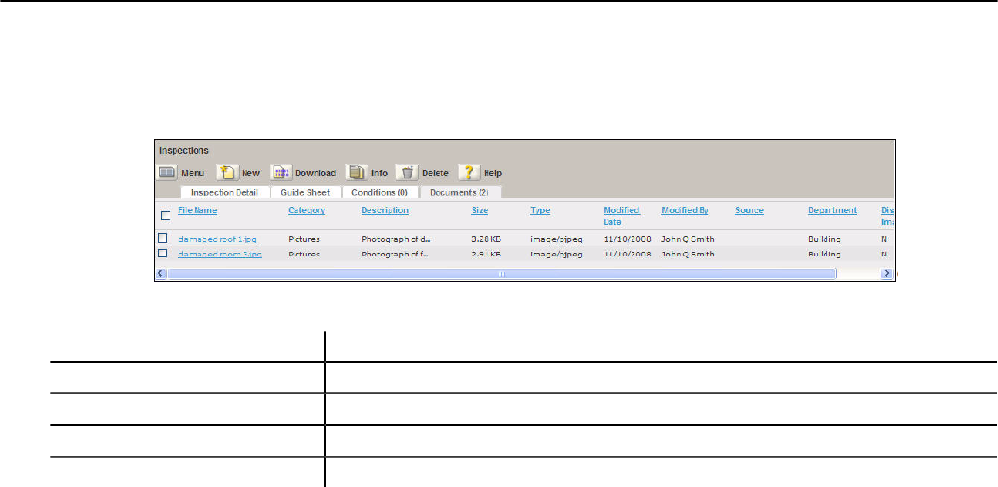Click the horizontal scrollbar left arrow
Image resolution: width=998 pixels, height=487 pixels.
(161, 274)
